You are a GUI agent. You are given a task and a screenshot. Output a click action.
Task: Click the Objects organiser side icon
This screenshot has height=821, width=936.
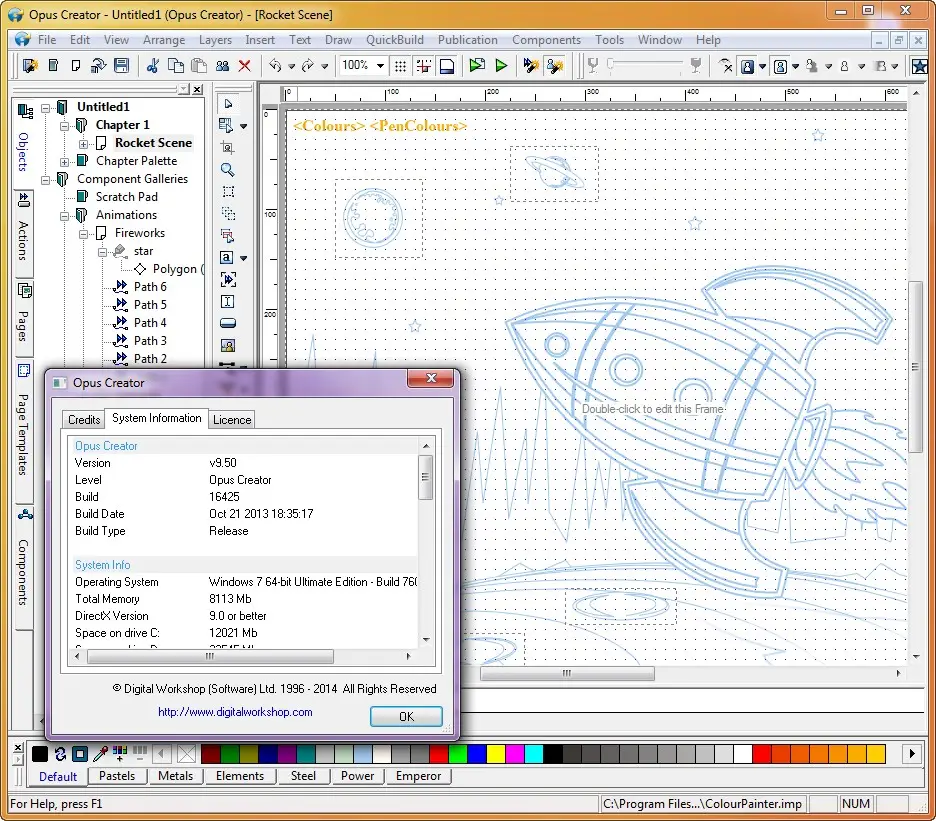[x=24, y=111]
